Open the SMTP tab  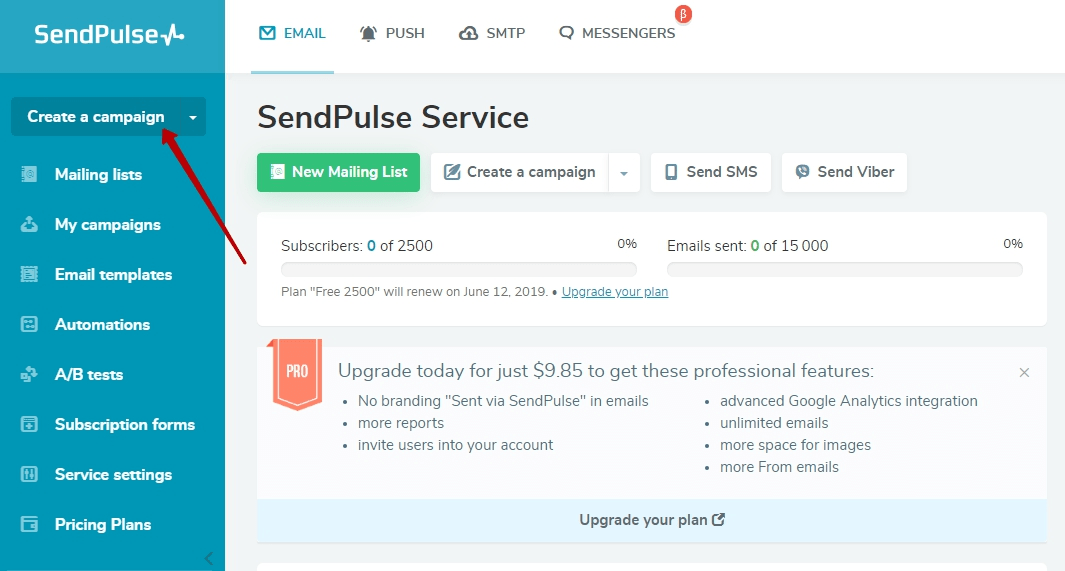[492, 33]
